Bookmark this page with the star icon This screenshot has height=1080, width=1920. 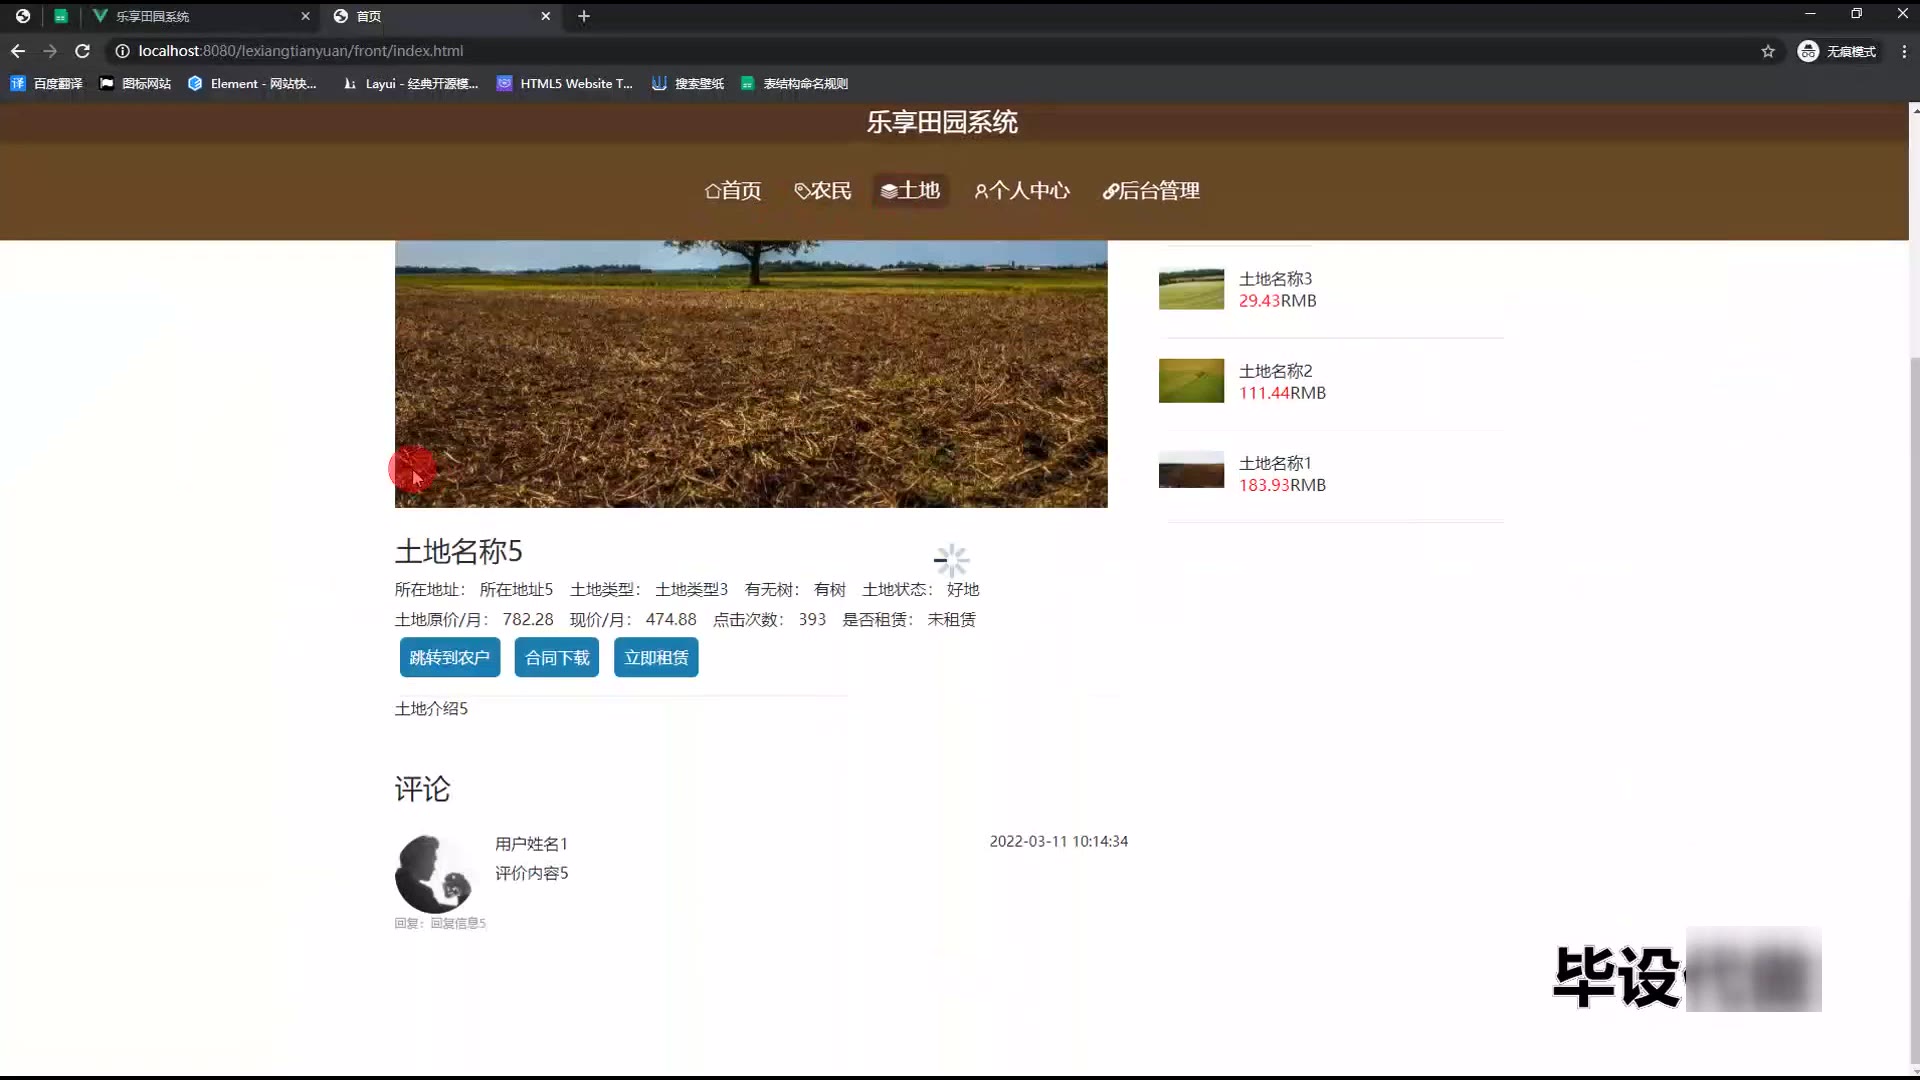point(1768,51)
